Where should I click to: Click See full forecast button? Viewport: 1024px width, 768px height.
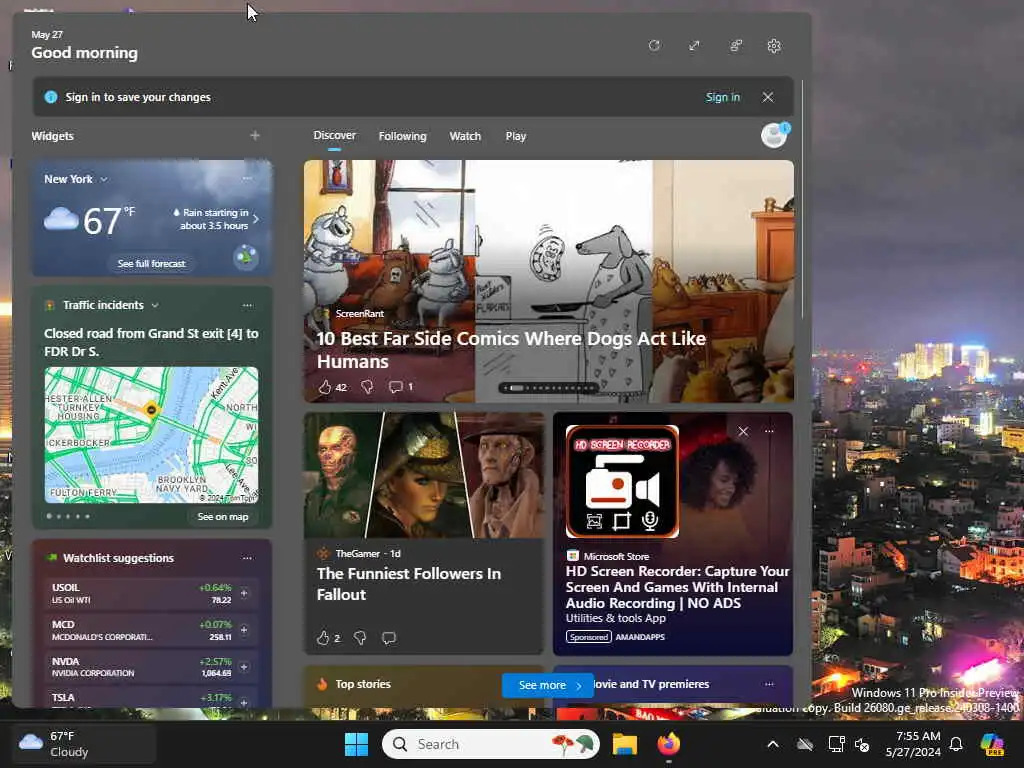tap(152, 263)
